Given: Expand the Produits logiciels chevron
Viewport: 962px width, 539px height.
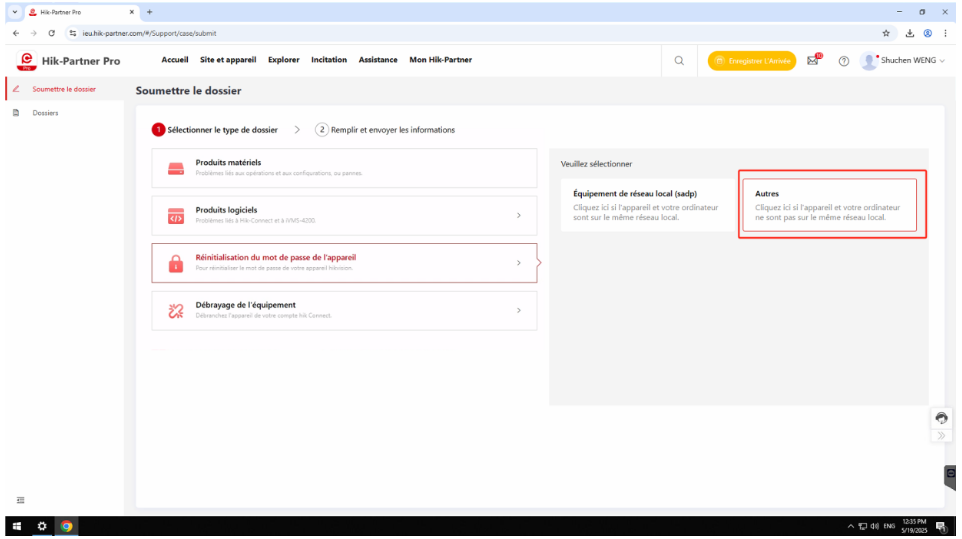Looking at the screenshot, I should point(518,216).
